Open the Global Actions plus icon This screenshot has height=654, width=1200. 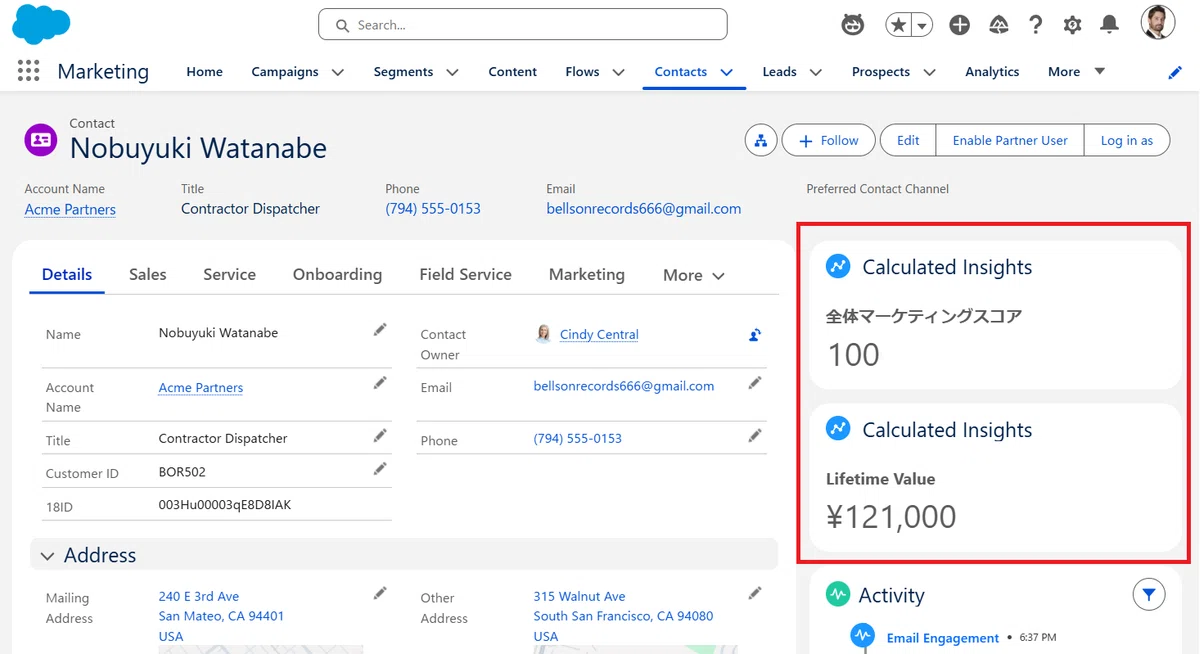click(x=960, y=25)
